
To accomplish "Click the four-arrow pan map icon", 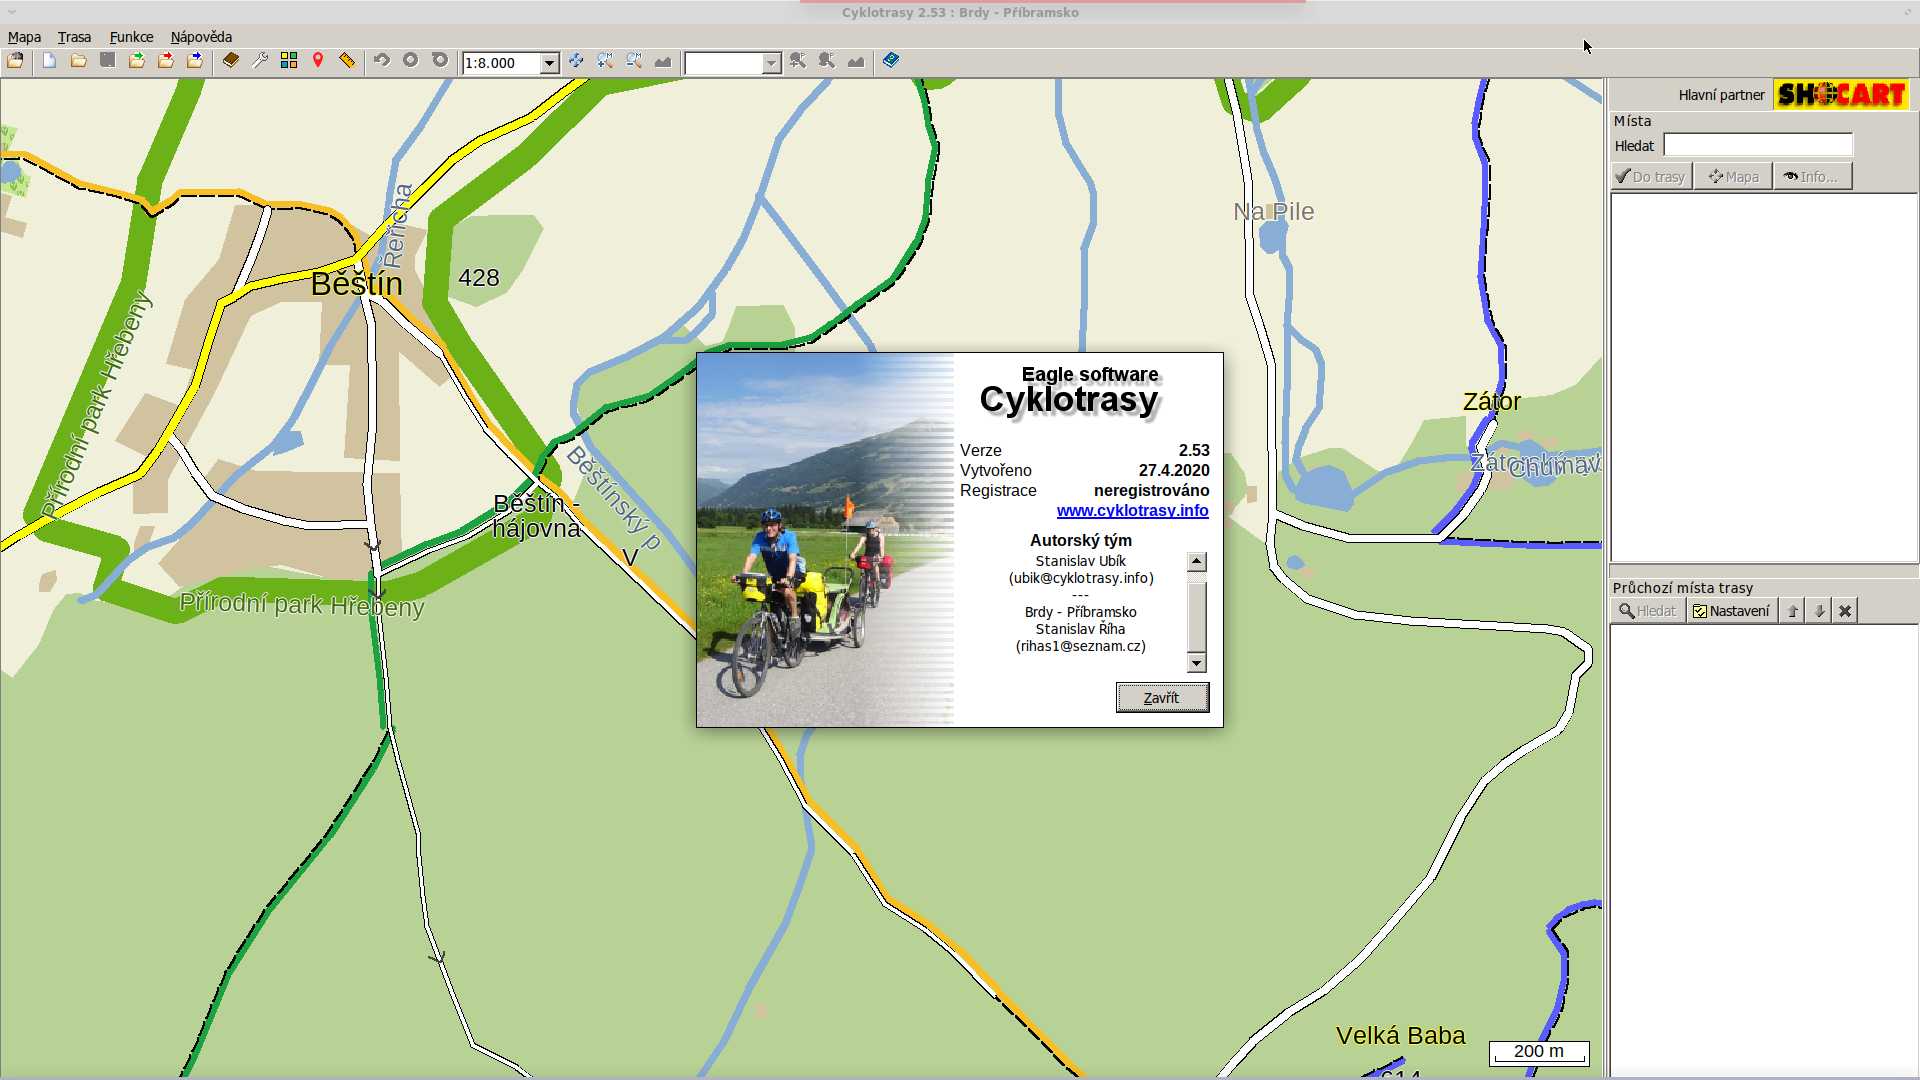I will [x=576, y=61].
